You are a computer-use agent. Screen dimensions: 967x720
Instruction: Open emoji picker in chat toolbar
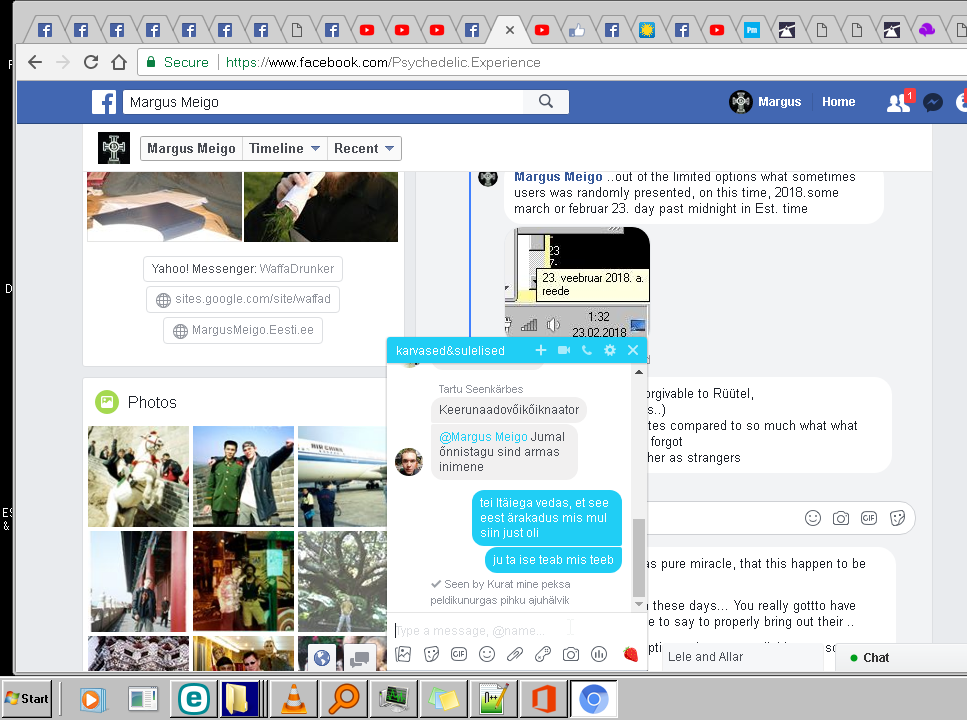[487, 654]
